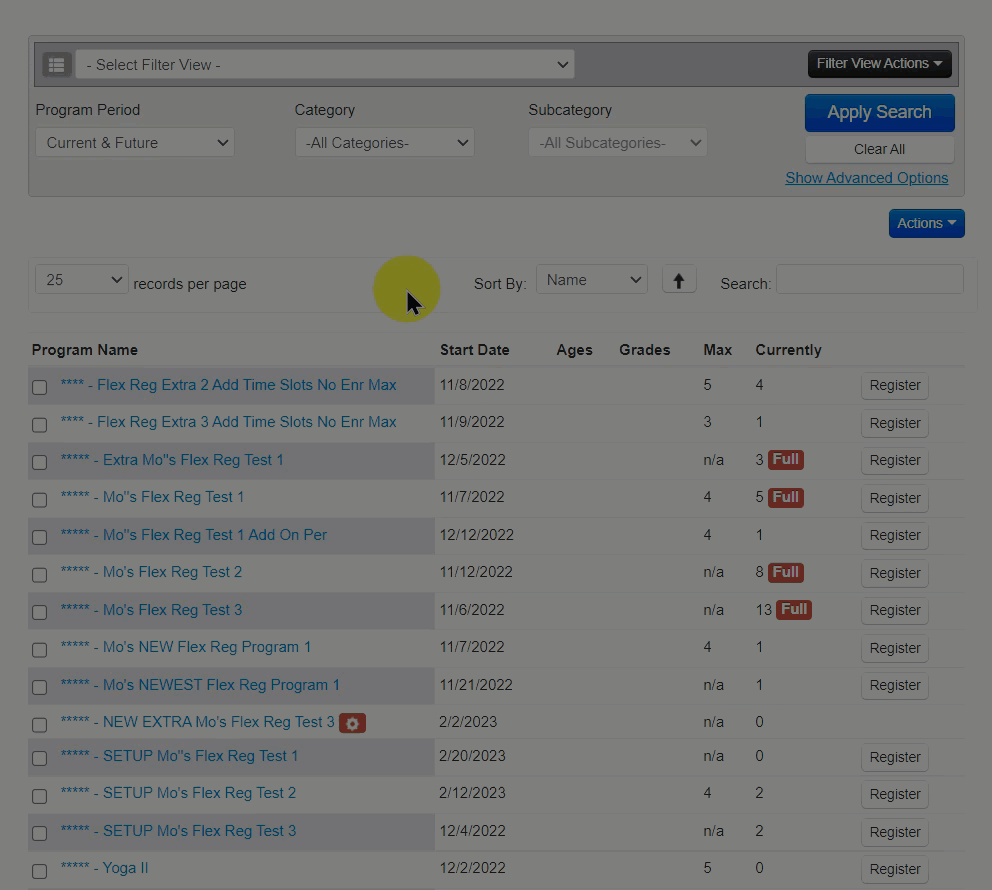Click the Full badge on Extra Mo"s Flex Reg Test 1
Viewport: 992px width, 890px height.
click(x=786, y=460)
